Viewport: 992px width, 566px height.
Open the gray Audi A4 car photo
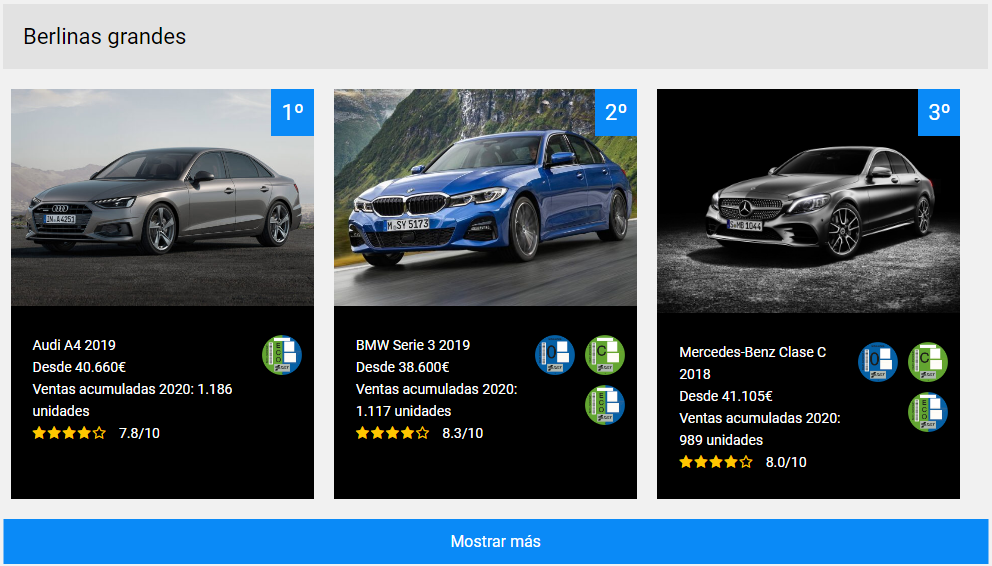[x=163, y=197]
